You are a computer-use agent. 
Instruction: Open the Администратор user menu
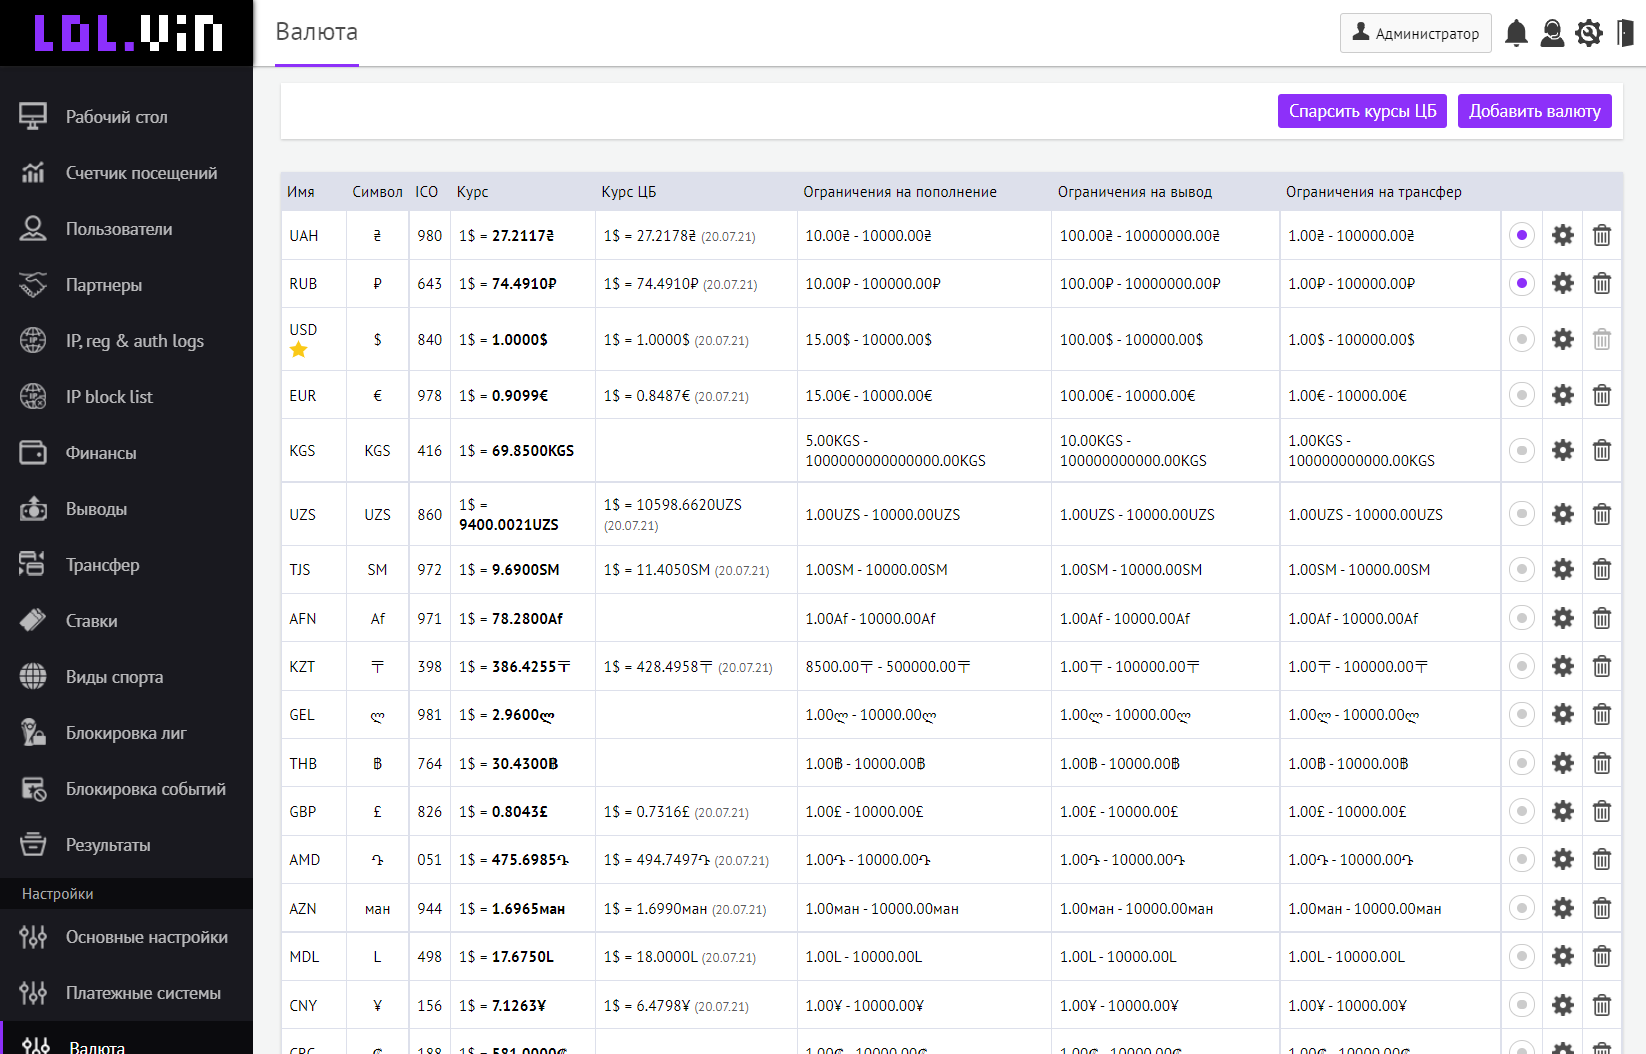[1415, 33]
